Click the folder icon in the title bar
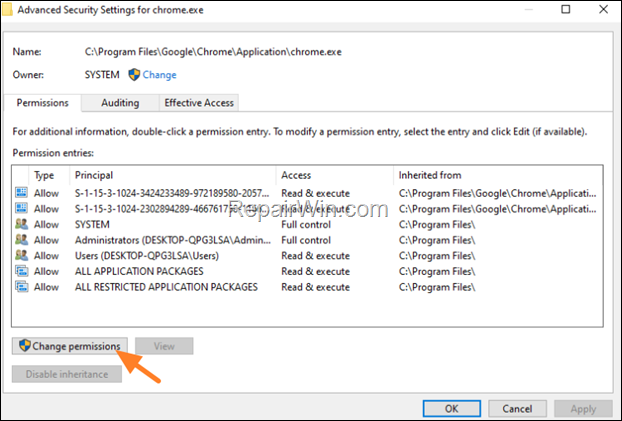 click(7, 9)
